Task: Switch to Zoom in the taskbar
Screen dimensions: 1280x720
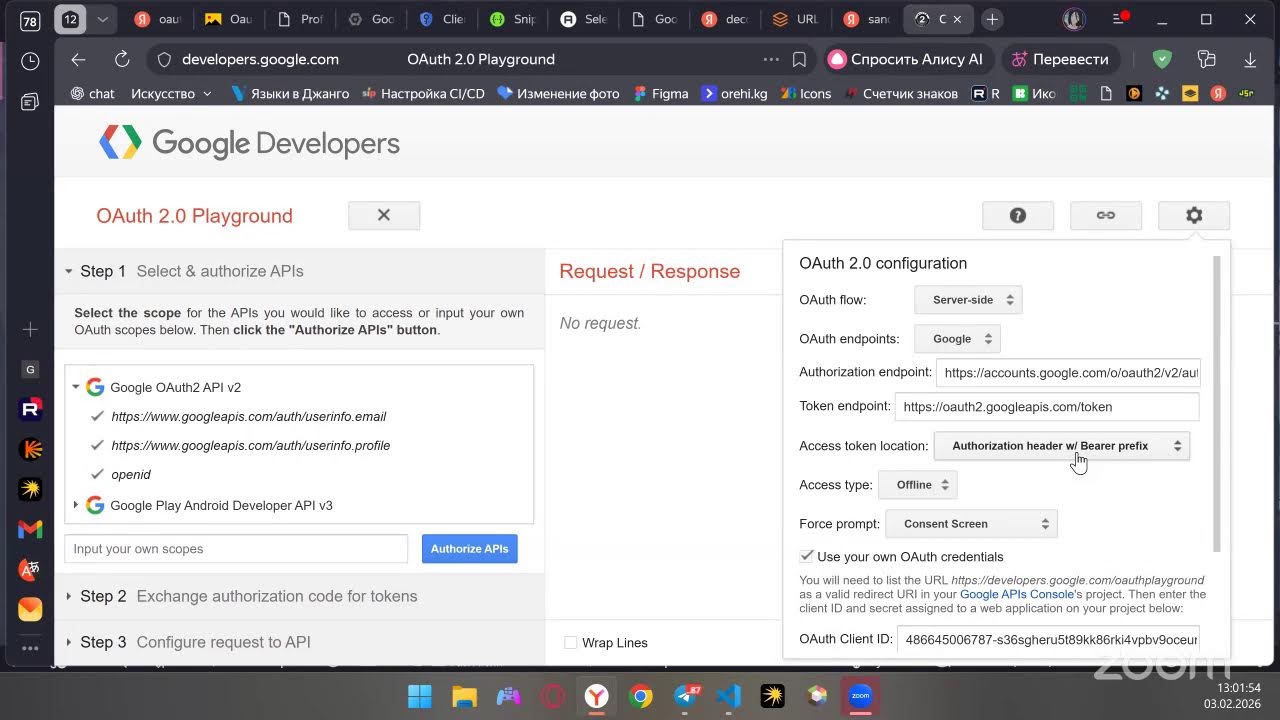Action: 860,696
